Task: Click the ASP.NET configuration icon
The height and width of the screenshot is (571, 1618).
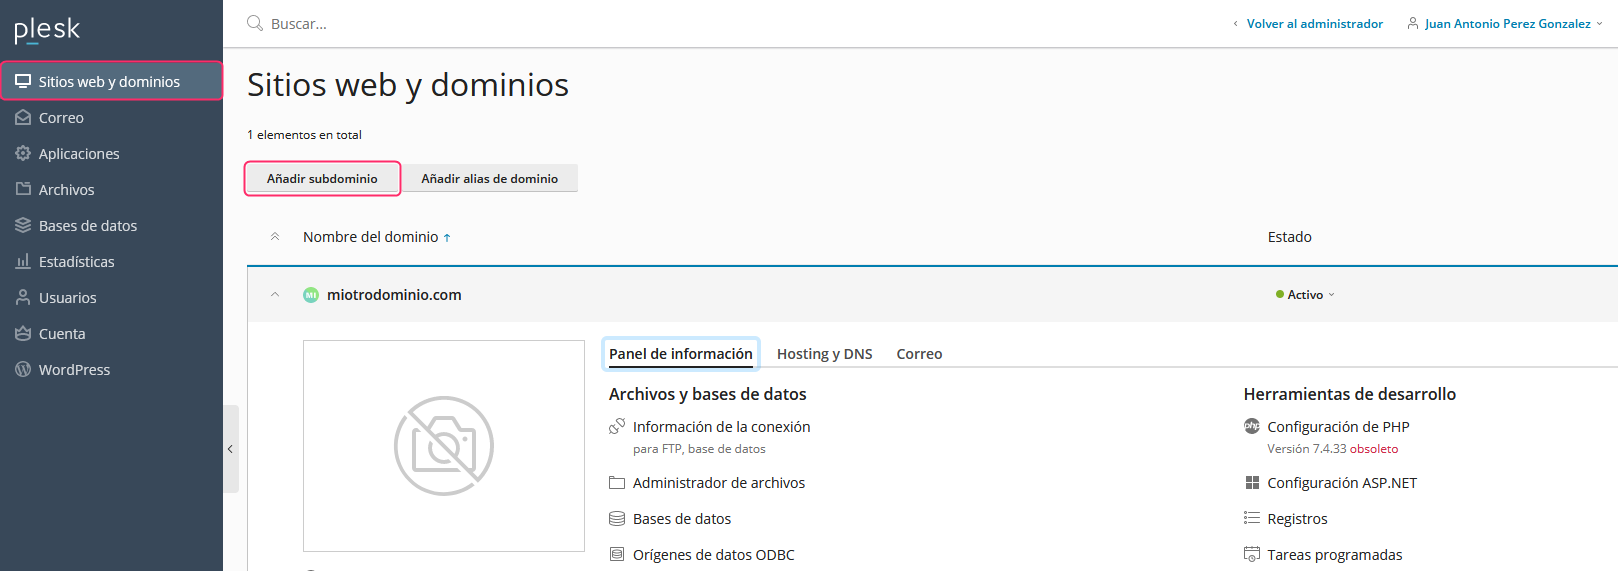Action: coord(1251,483)
